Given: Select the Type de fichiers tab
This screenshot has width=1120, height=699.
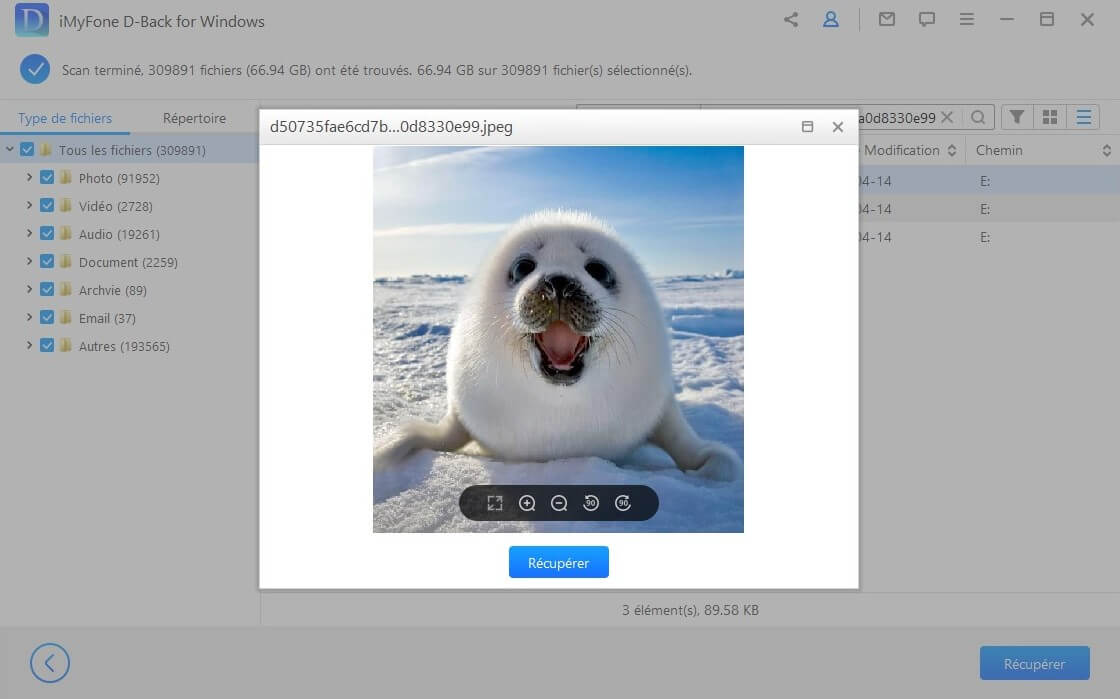Looking at the screenshot, I should [x=65, y=117].
